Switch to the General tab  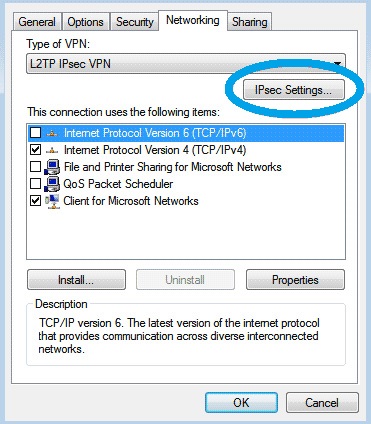37,22
